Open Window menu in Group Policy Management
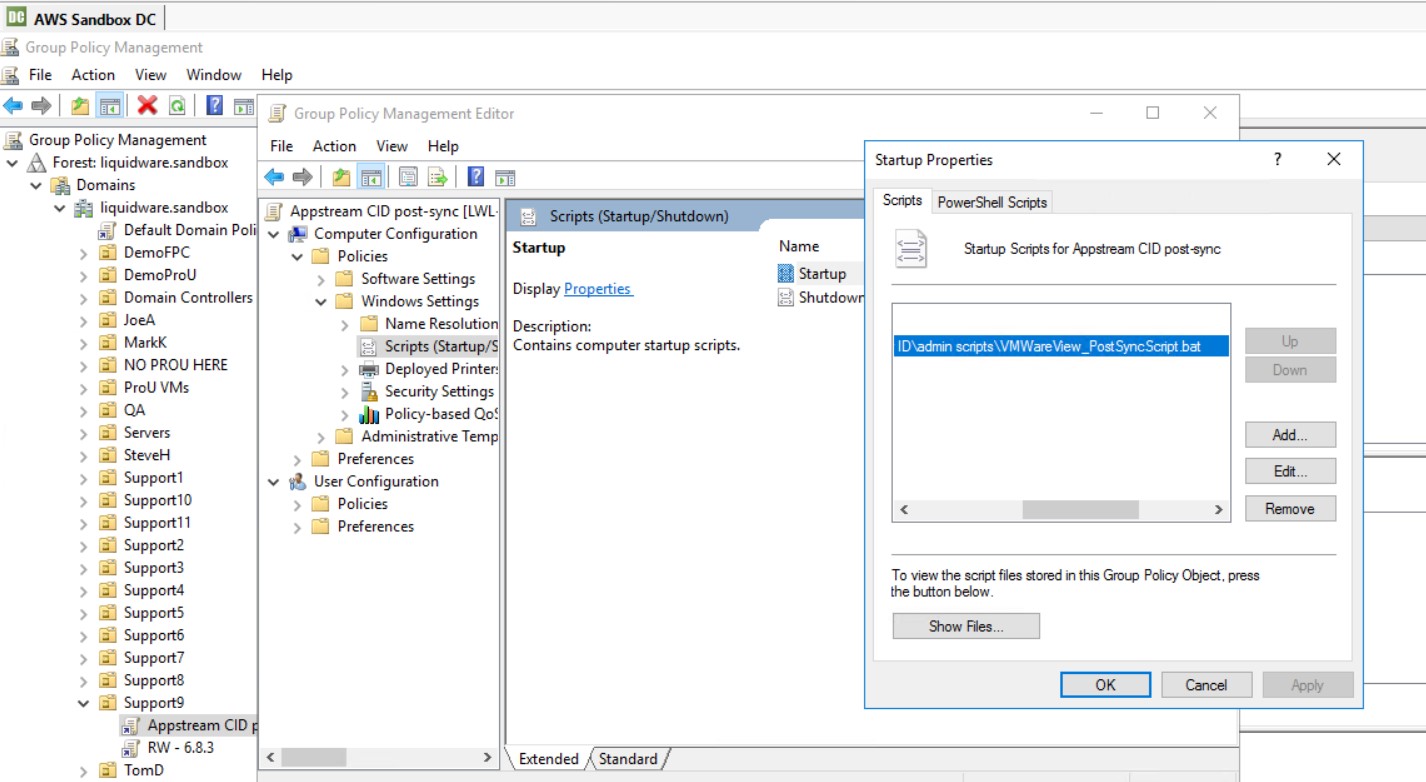This screenshot has width=1426, height=782. [214, 75]
